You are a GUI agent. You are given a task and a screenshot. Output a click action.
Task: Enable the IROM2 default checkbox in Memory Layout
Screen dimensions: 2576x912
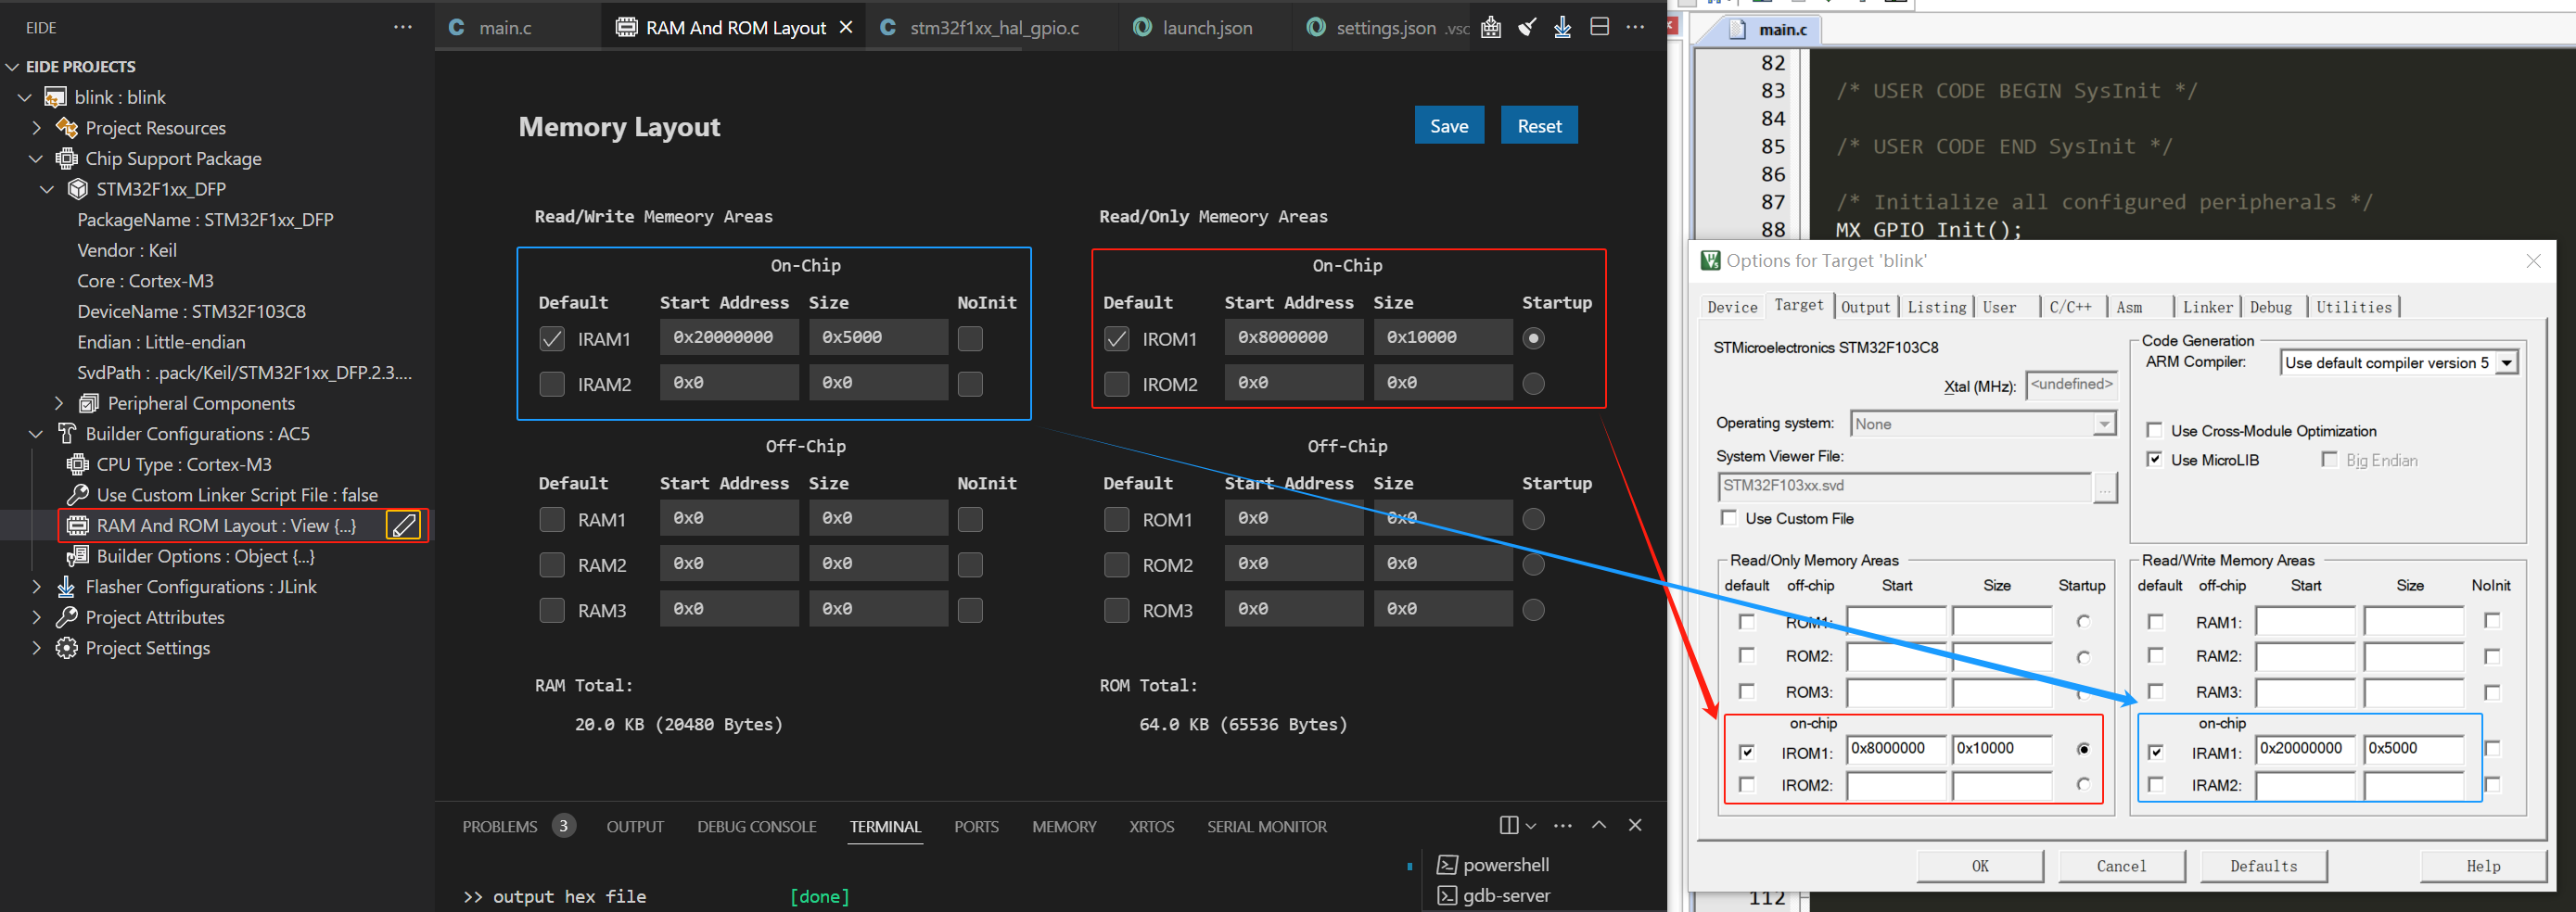(1117, 384)
